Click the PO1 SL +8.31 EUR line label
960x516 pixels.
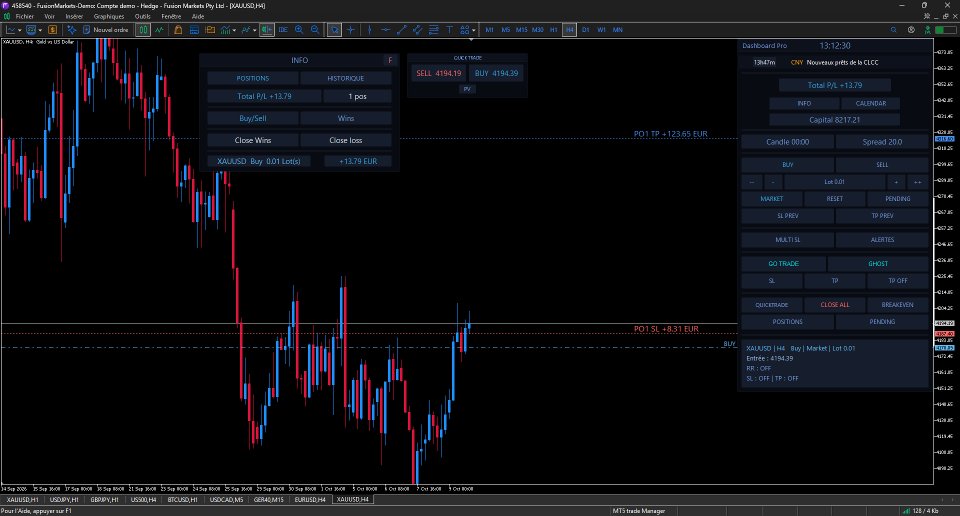point(666,329)
